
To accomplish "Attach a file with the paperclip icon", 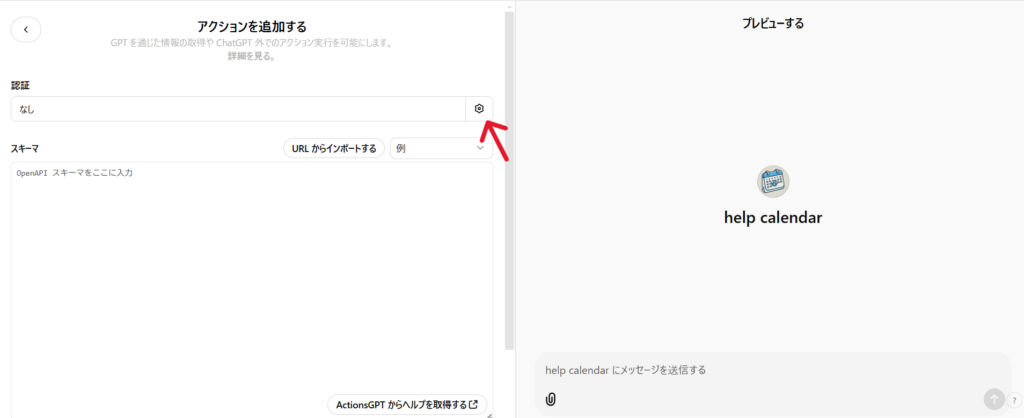I will [551, 399].
